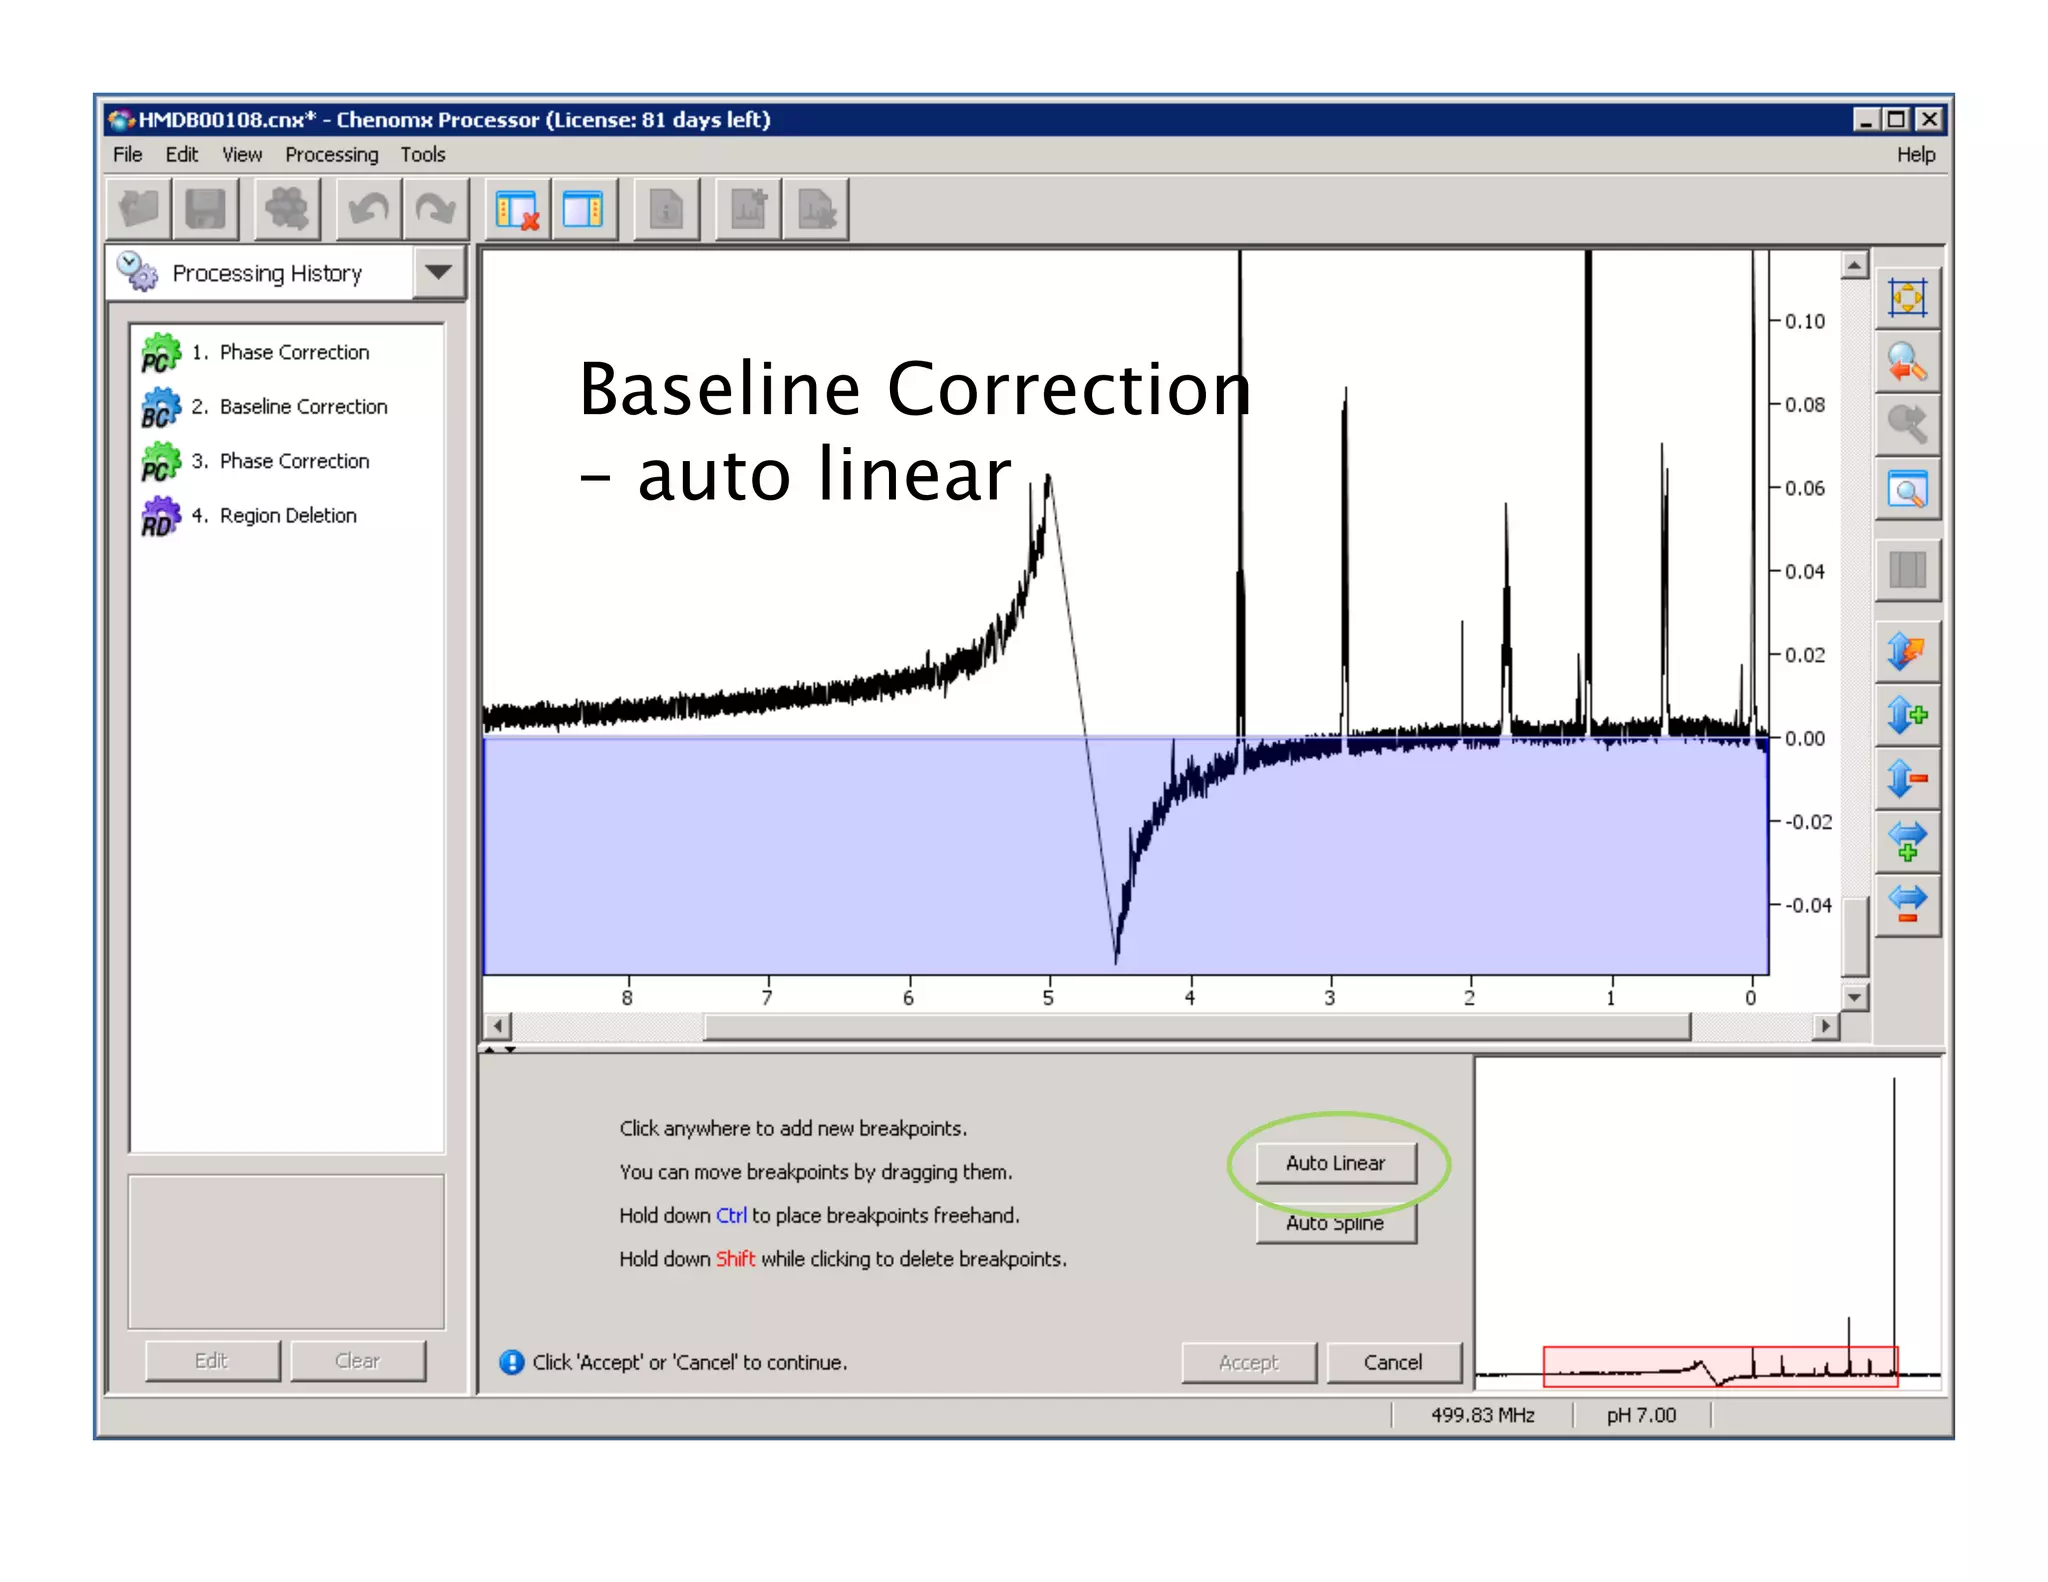Decrease horizontal zoom with red minus

pyautogui.click(x=1907, y=905)
